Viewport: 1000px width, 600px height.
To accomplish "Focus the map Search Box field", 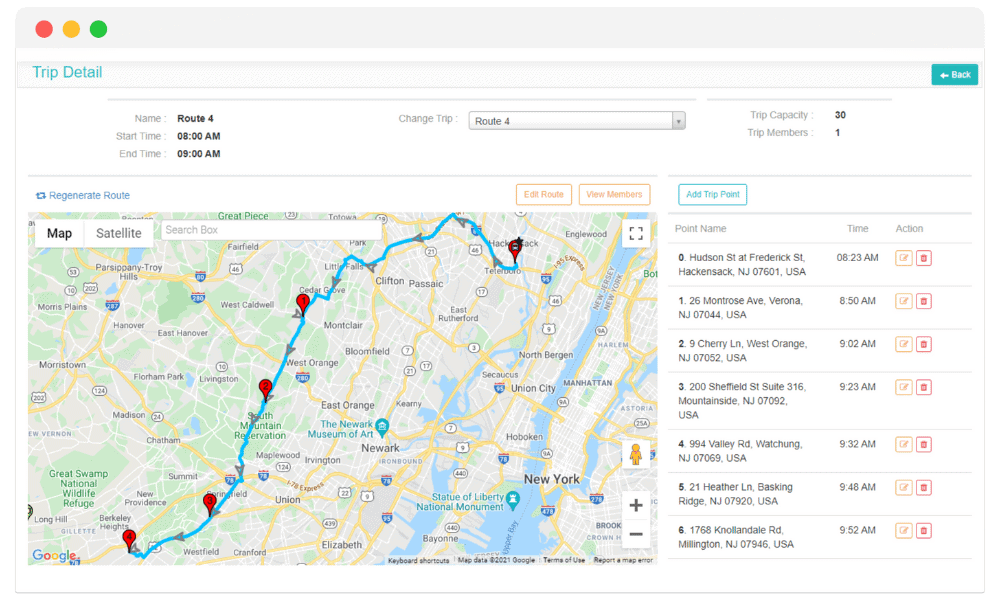I will click(271, 230).
